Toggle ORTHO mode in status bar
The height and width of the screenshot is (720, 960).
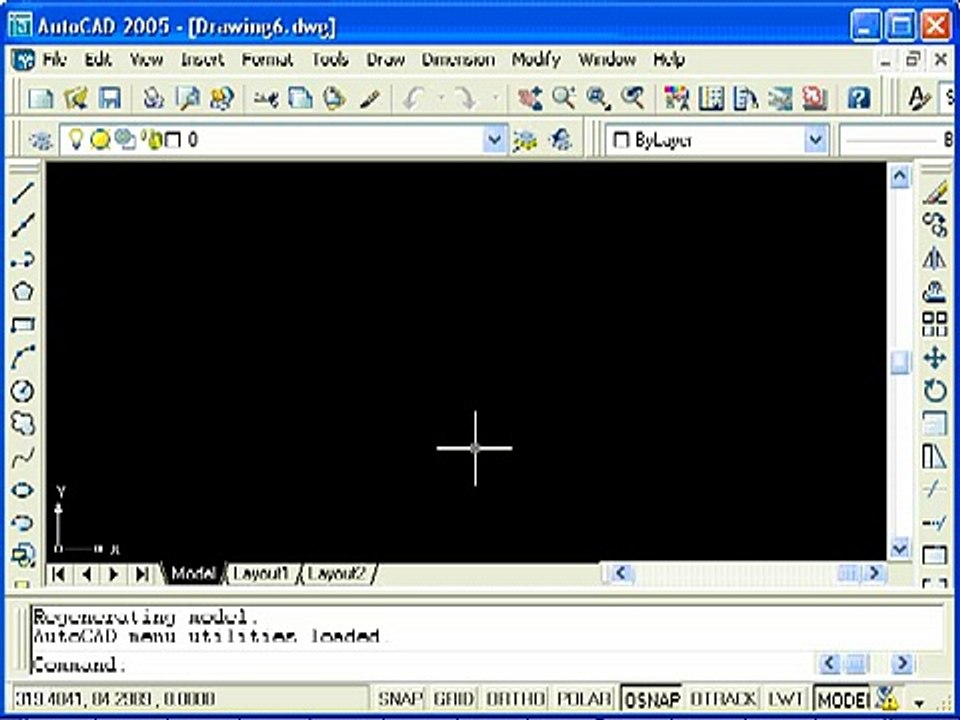515,699
